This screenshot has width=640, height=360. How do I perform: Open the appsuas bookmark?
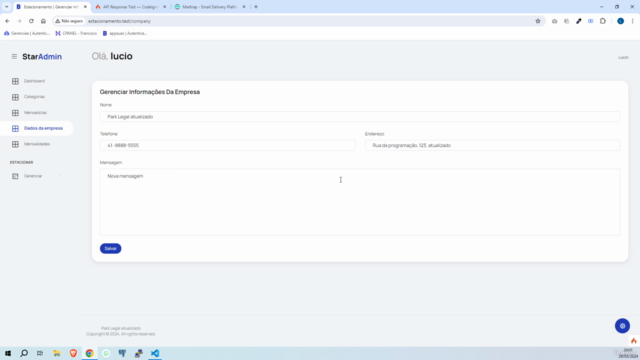point(124,33)
